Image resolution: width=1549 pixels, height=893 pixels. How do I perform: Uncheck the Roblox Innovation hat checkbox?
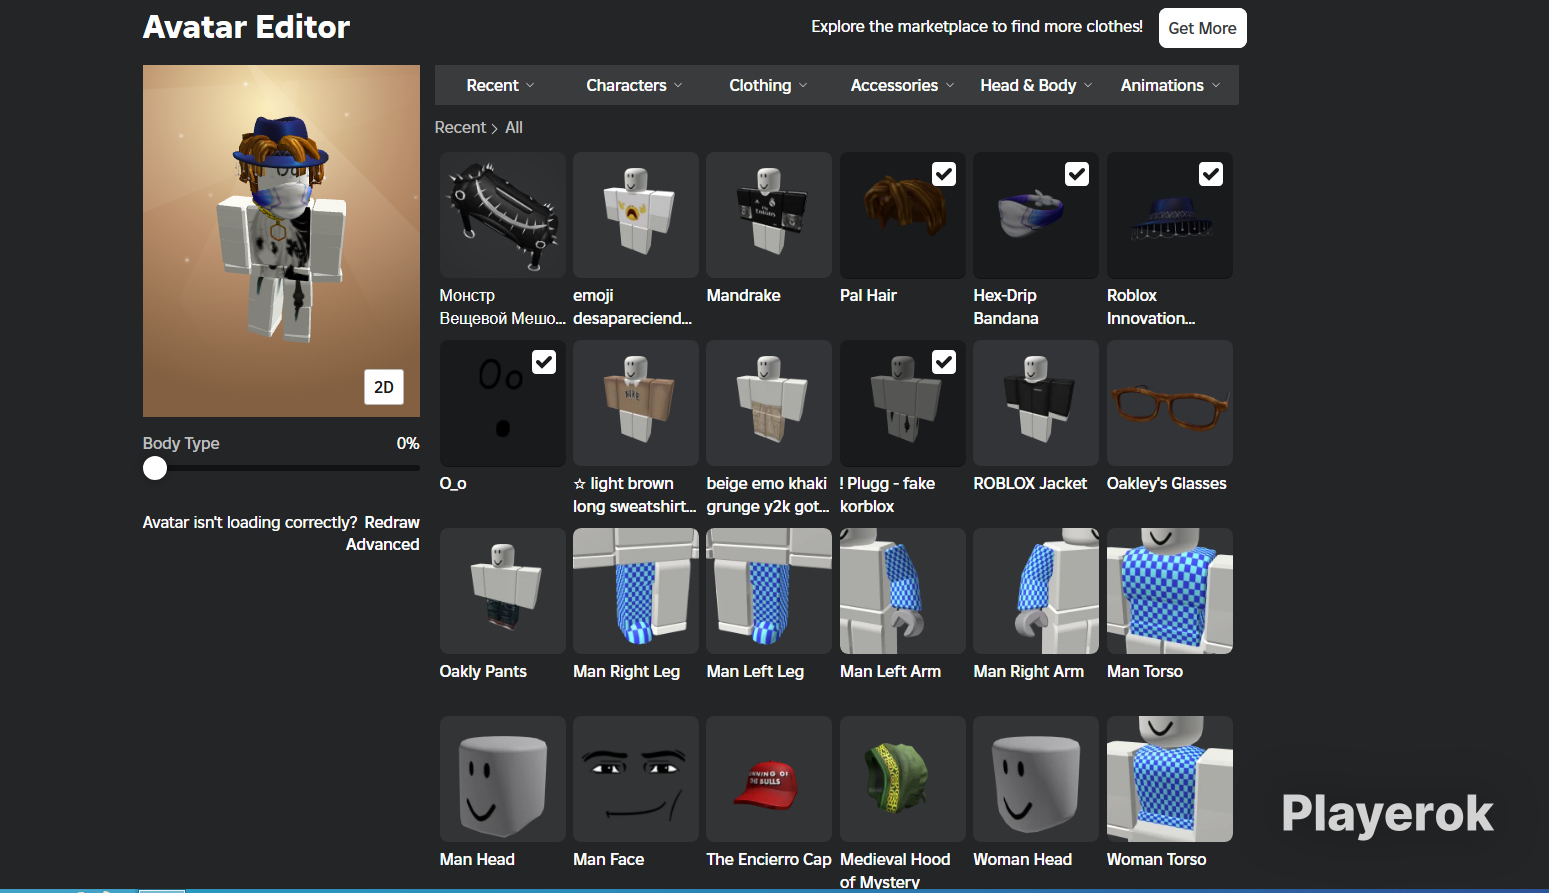(1211, 174)
